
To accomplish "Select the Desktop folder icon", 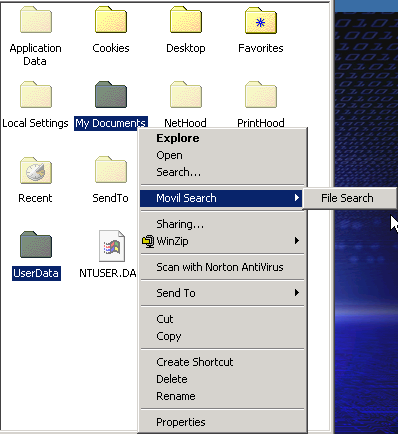I will coord(186,20).
